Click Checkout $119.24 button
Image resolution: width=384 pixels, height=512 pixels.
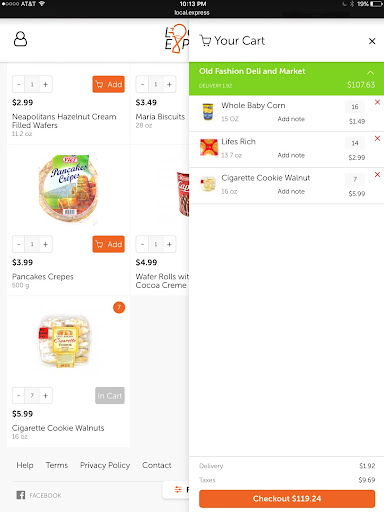(287, 499)
